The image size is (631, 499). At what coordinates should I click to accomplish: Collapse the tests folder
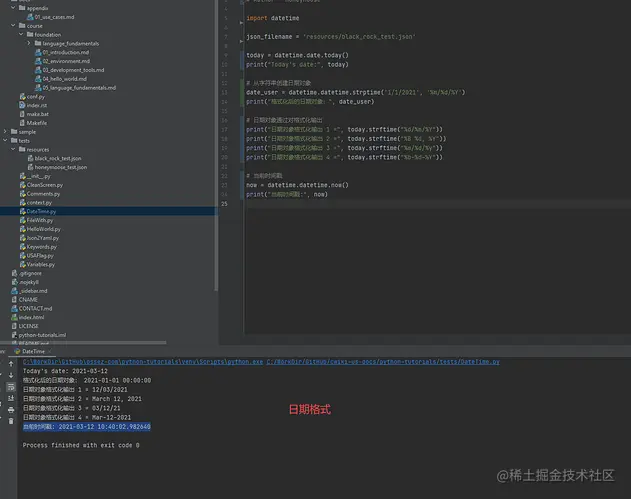5,140
